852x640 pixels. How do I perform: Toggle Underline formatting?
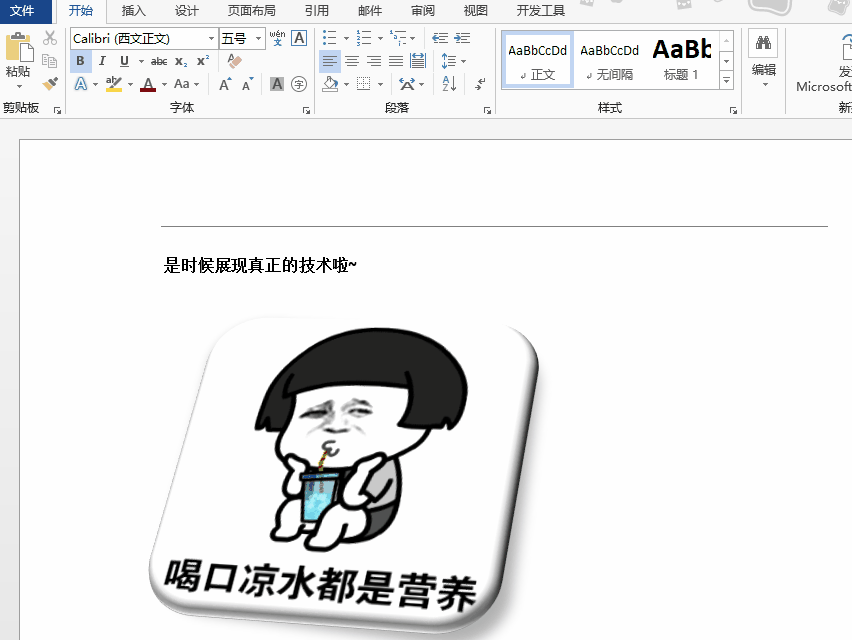coord(124,61)
